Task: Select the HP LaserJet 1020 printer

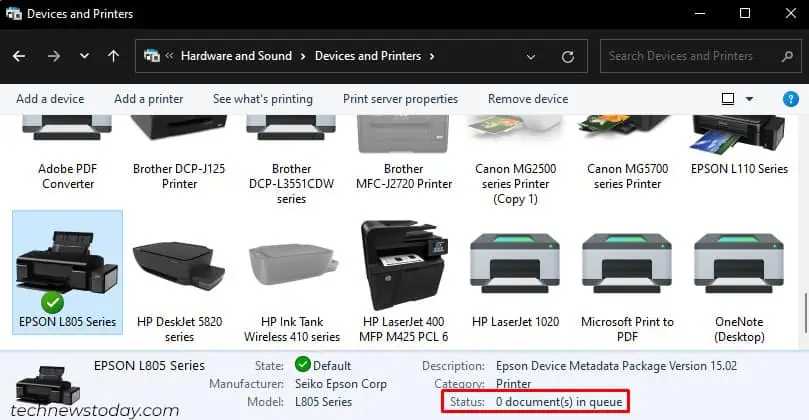Action: pyautogui.click(x=515, y=263)
